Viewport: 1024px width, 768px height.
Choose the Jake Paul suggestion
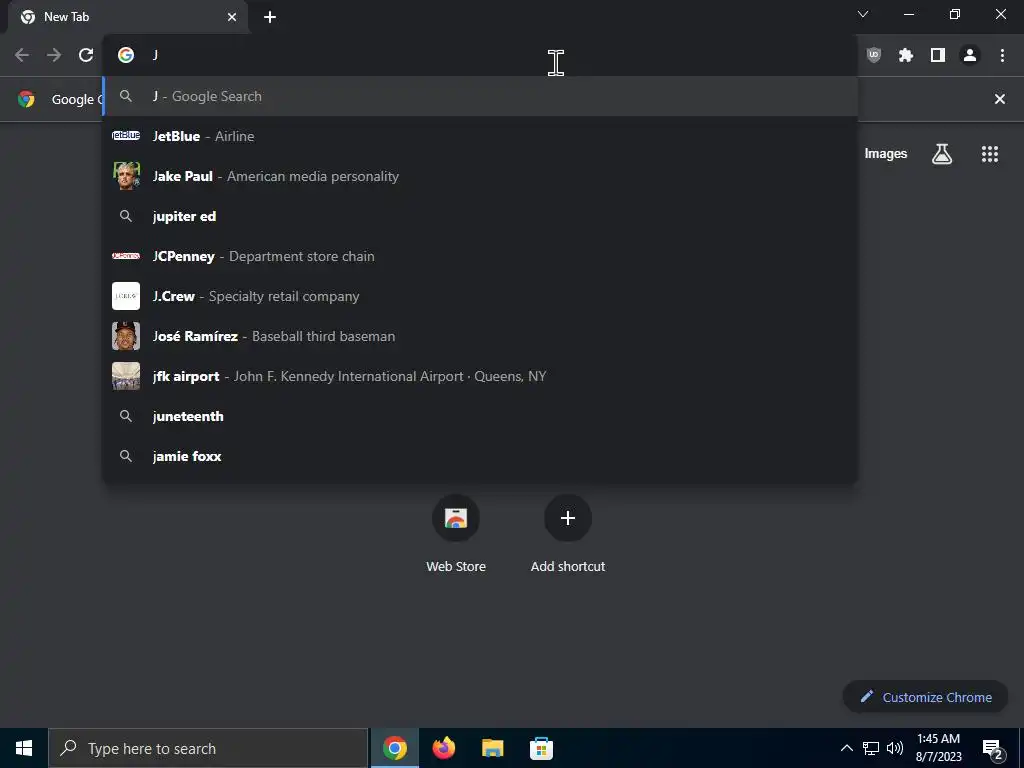coord(480,176)
